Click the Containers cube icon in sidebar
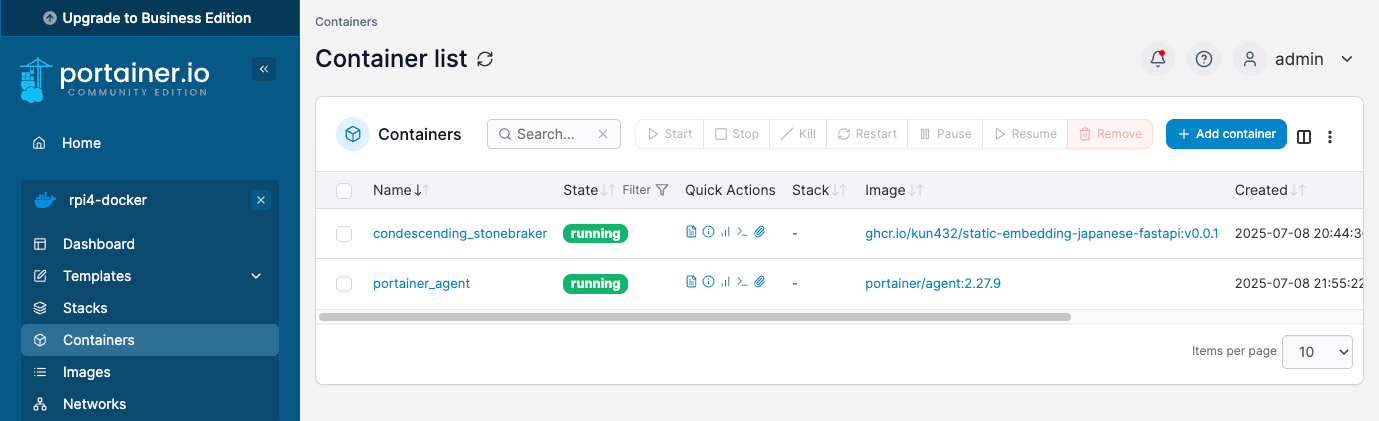The height and width of the screenshot is (421, 1379). [x=40, y=340]
